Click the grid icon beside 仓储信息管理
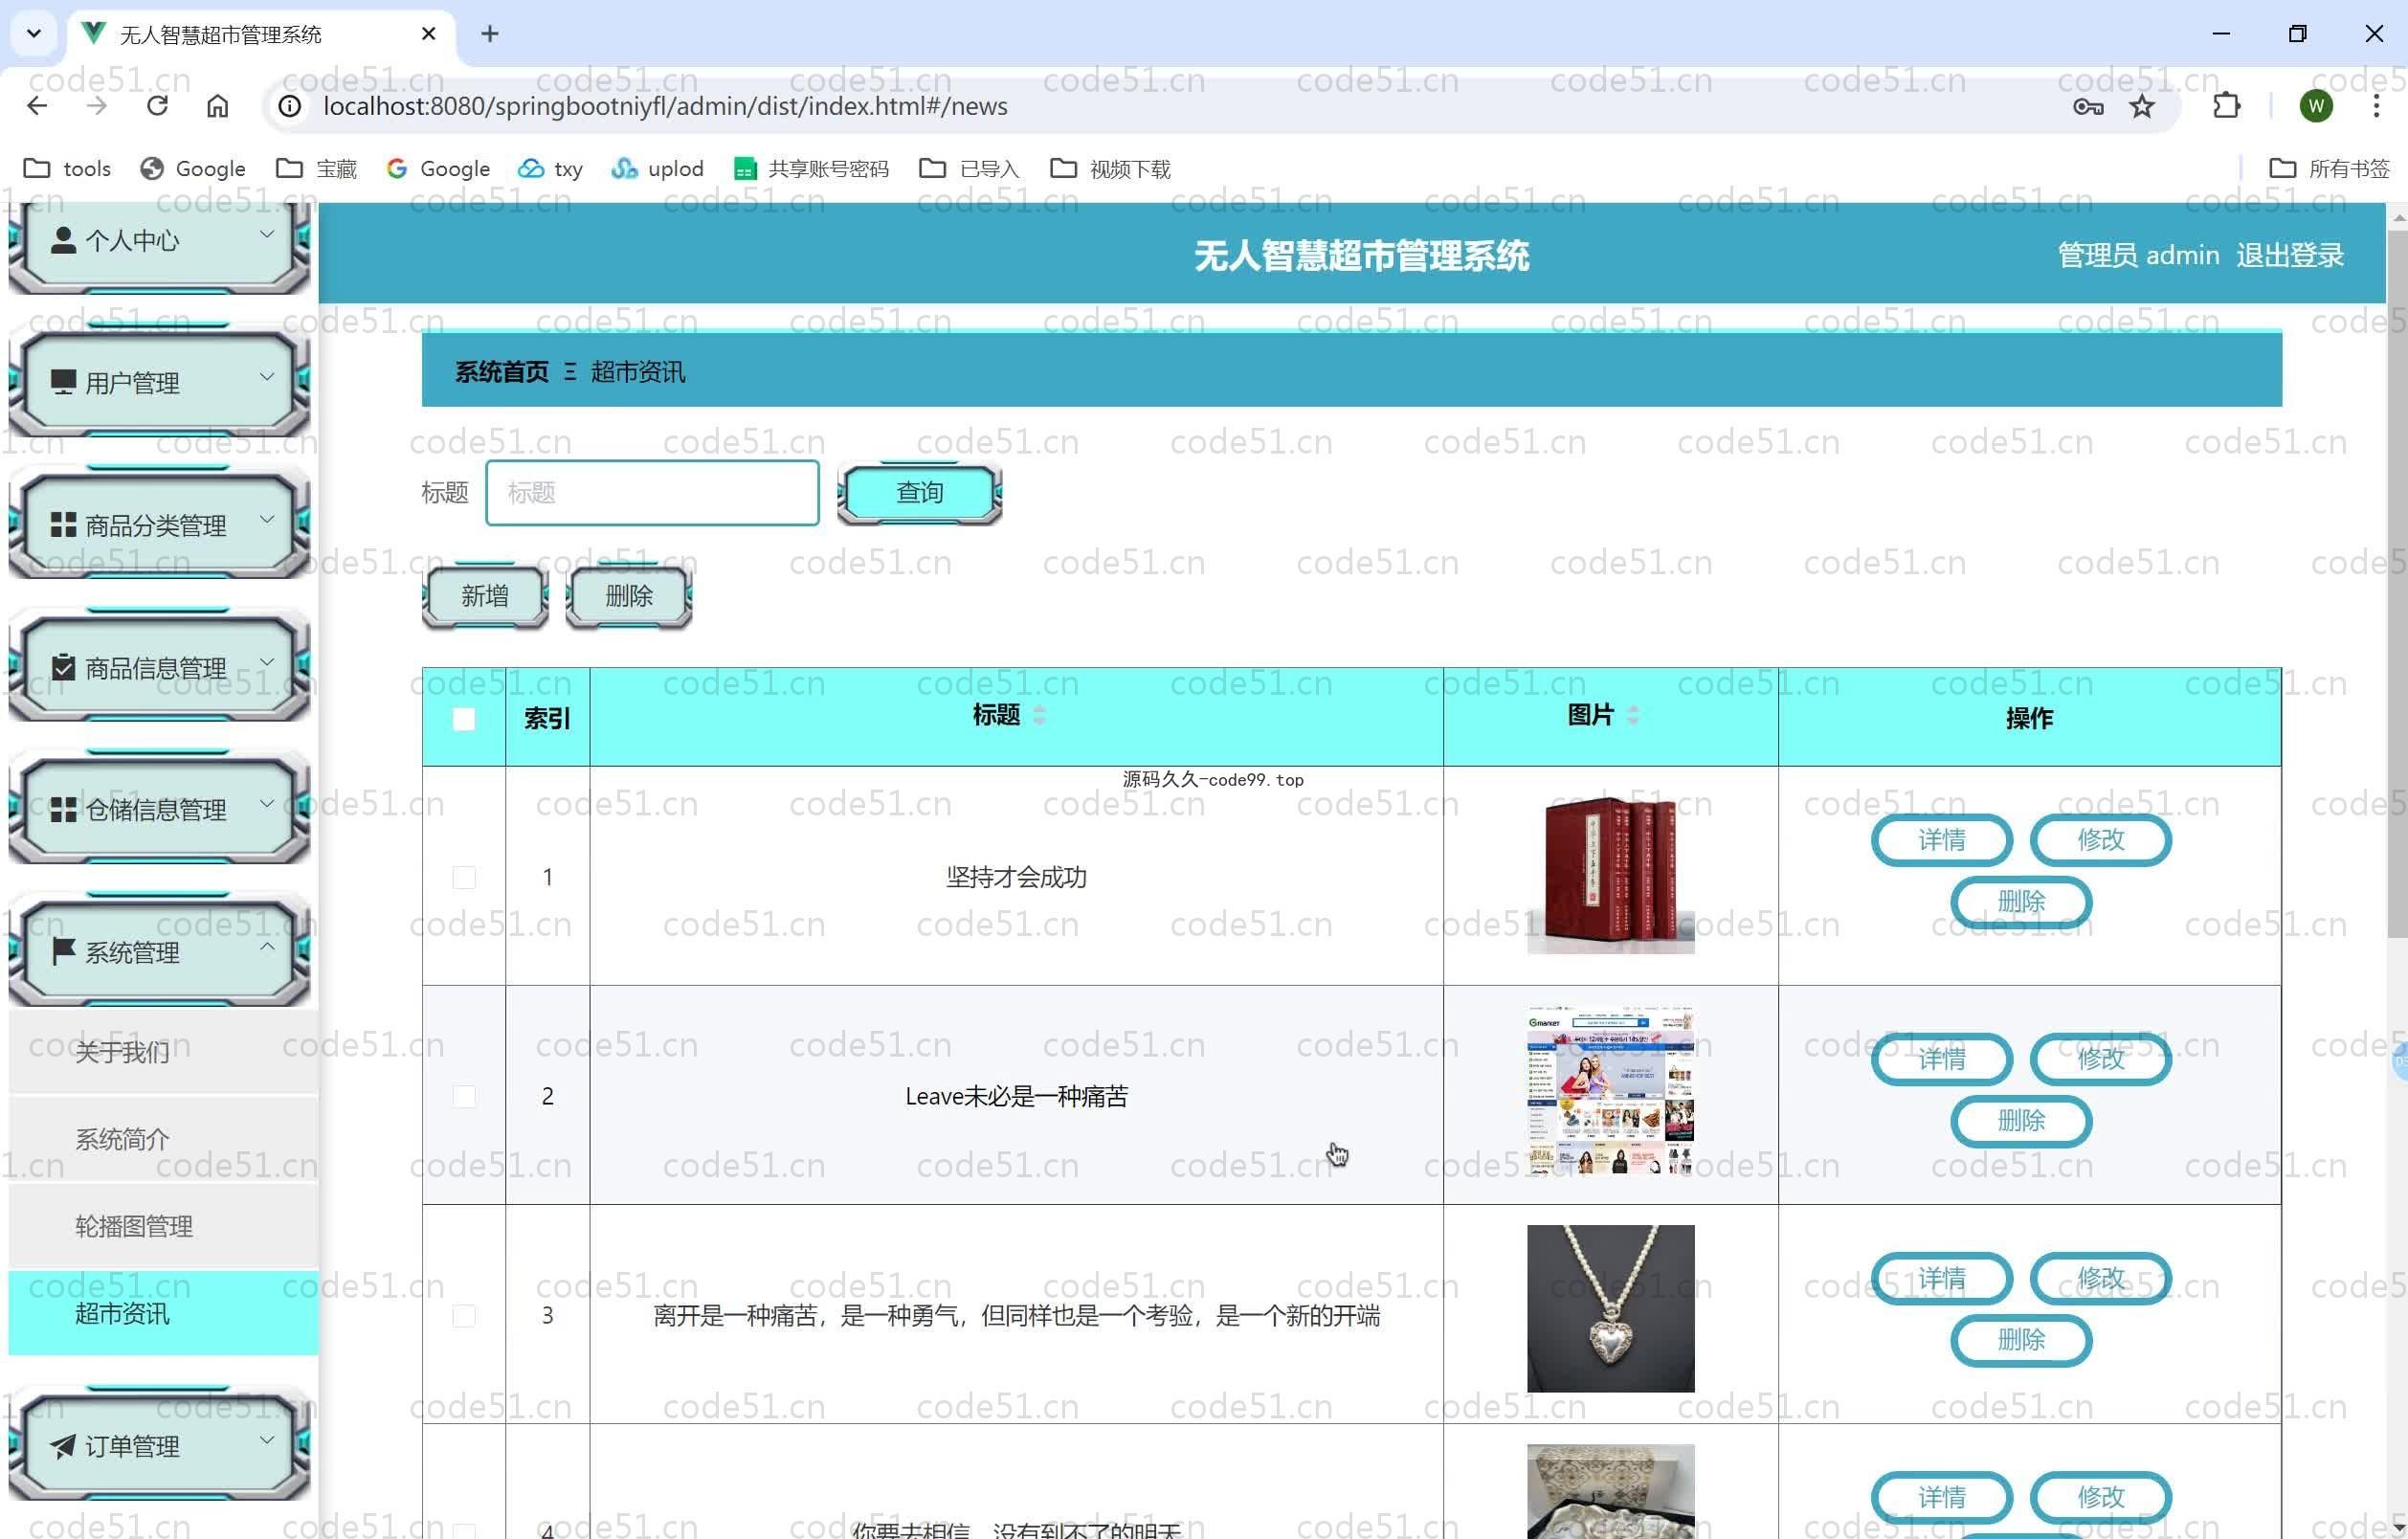Viewport: 2408px width, 1539px height. pyautogui.click(x=63, y=809)
